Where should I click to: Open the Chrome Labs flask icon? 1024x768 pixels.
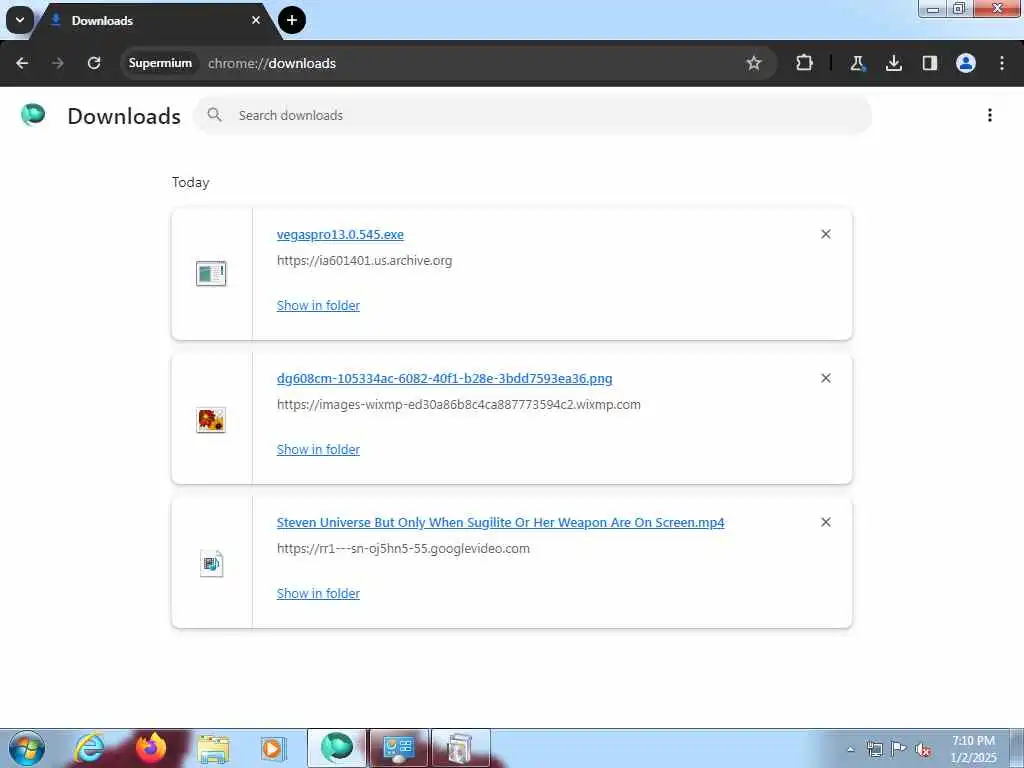(857, 63)
